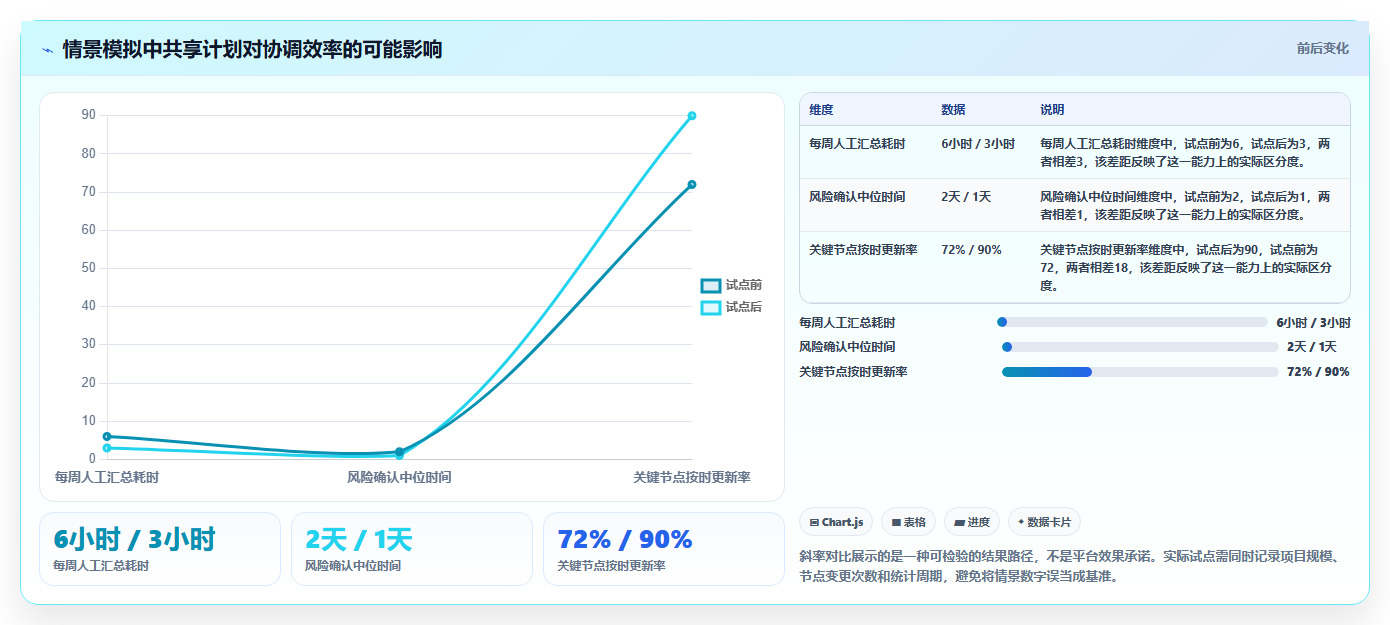This screenshot has height=625, width=1390.
Task: Click progress value 72% / 90% at right
Action: click(x=1318, y=372)
